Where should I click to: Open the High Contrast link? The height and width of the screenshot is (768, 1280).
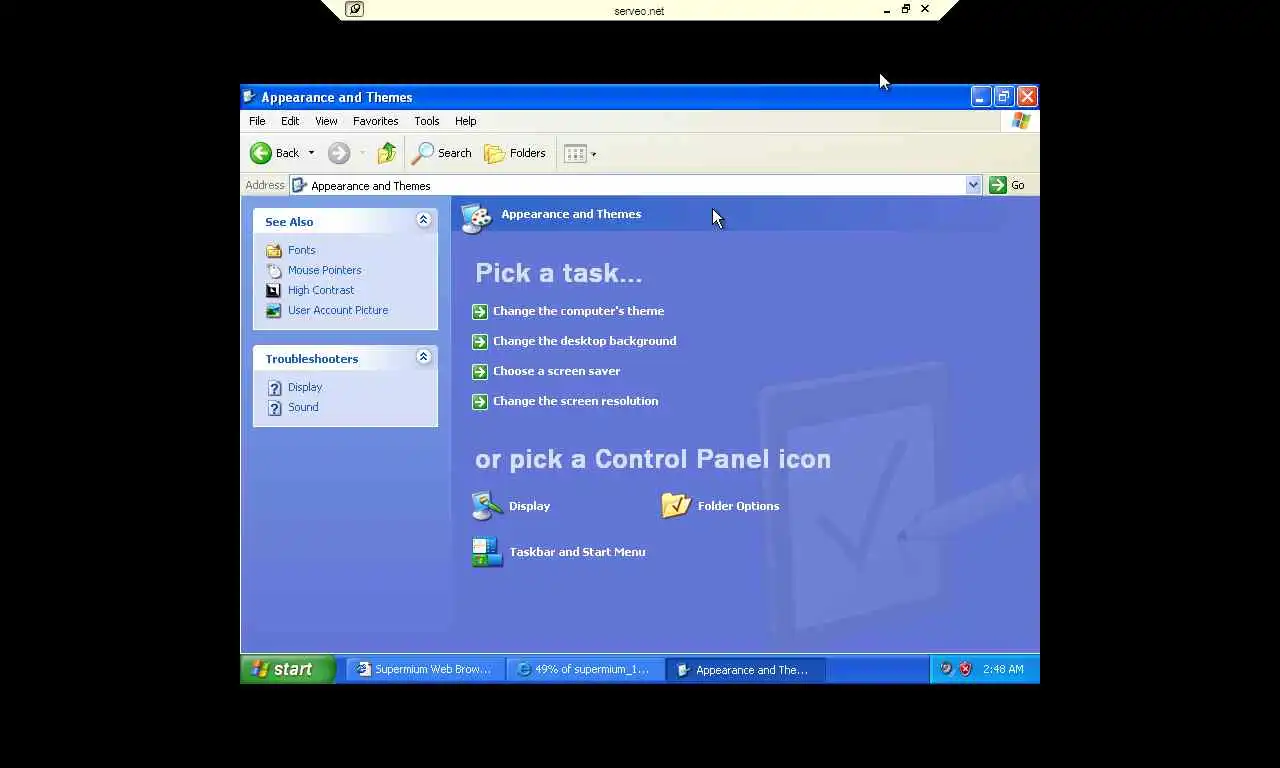coord(321,290)
